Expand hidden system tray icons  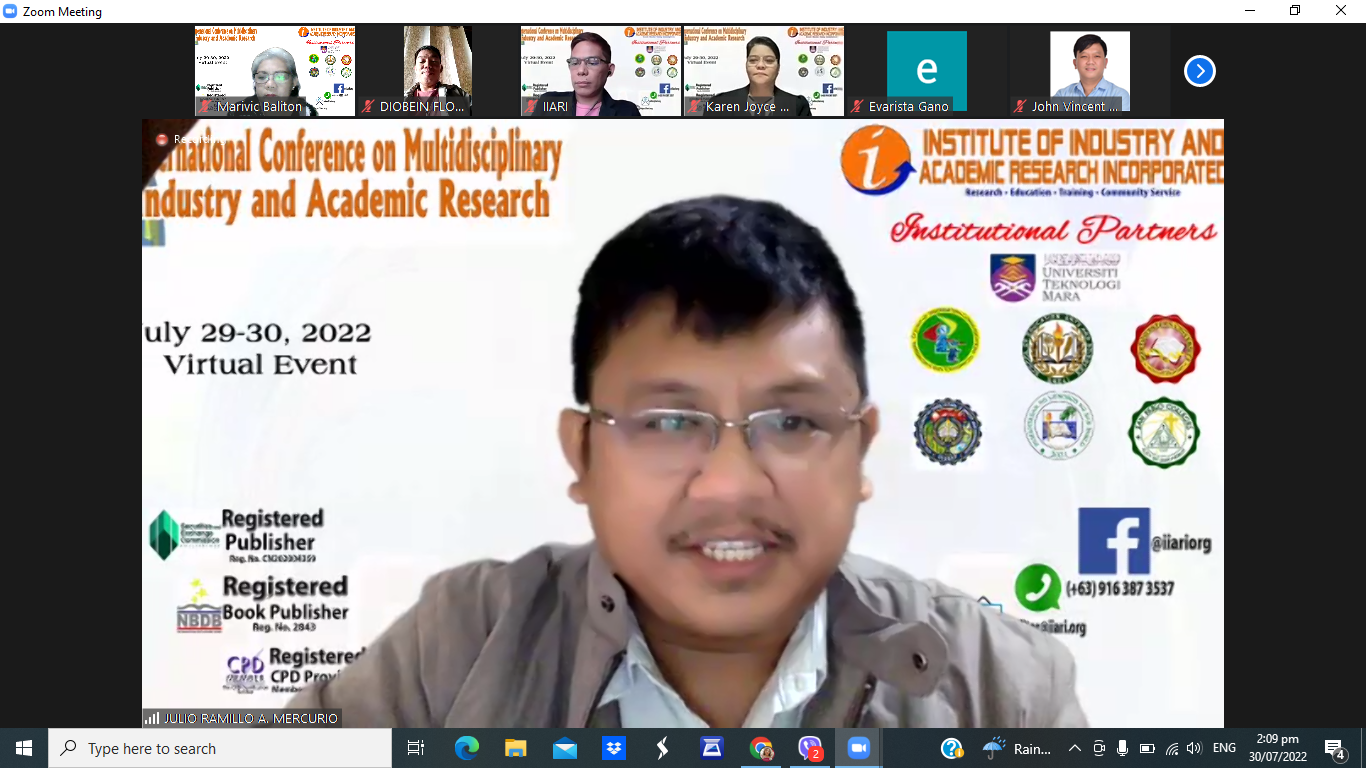tap(1075, 748)
